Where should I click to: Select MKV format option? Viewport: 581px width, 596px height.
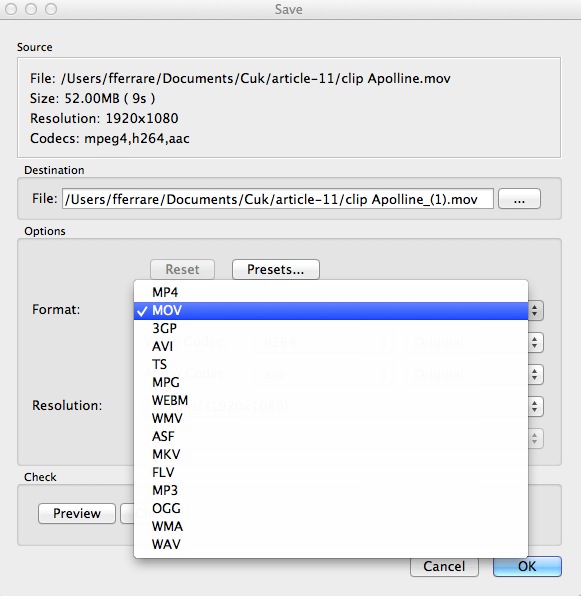[x=331, y=454]
